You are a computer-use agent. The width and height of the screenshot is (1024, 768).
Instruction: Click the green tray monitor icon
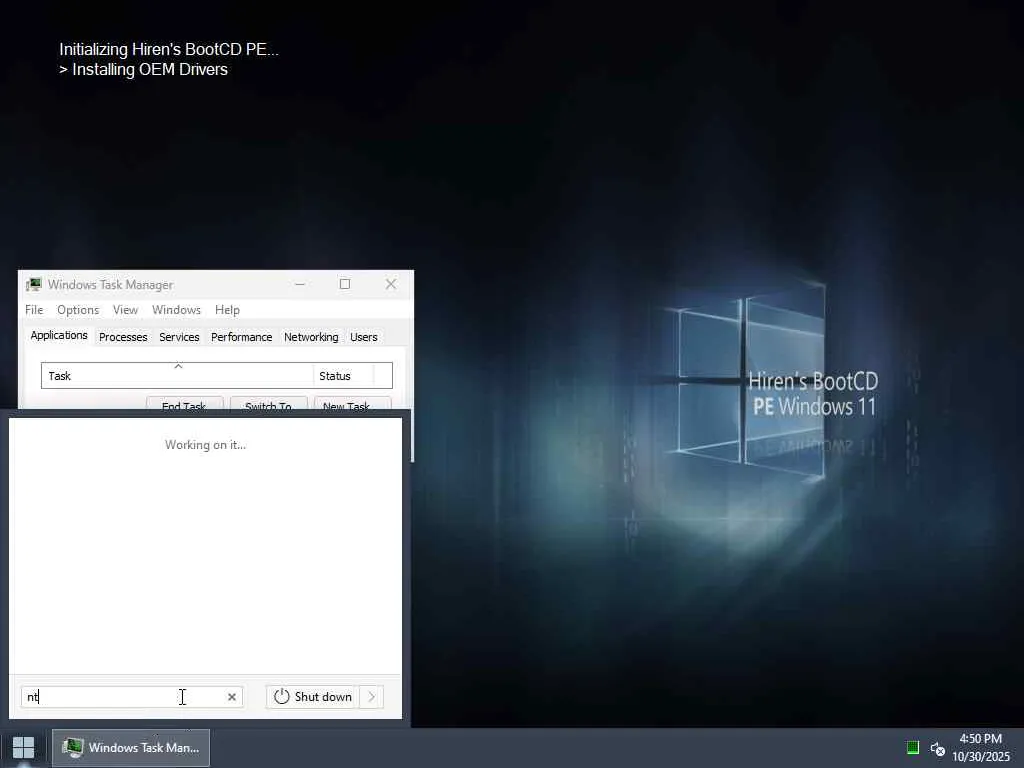[913, 748]
